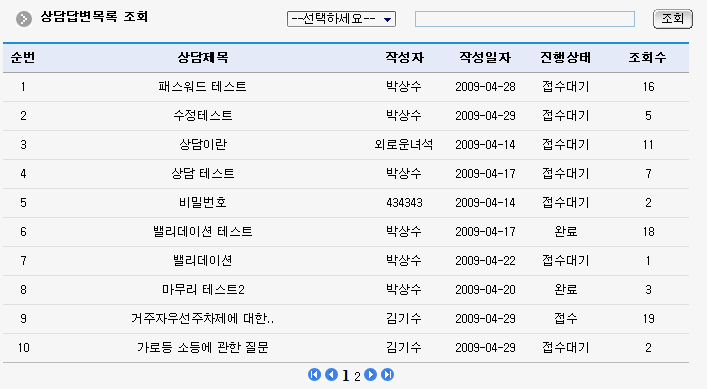
Task: Go to the next page
Action: [x=370, y=375]
